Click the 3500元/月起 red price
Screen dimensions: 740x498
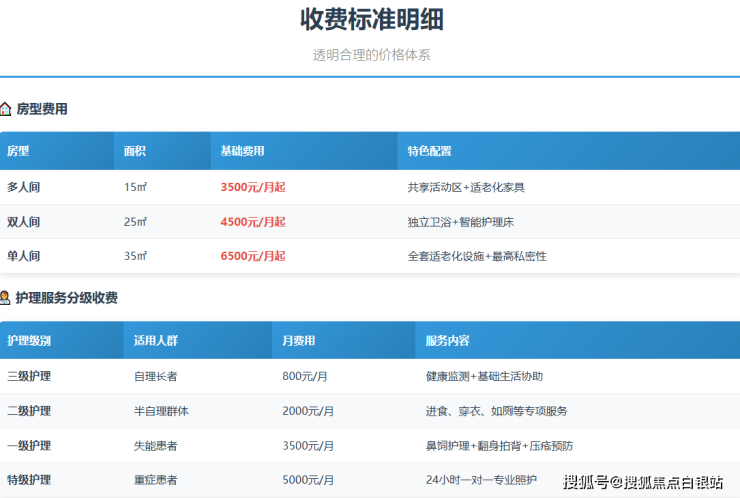[252, 187]
